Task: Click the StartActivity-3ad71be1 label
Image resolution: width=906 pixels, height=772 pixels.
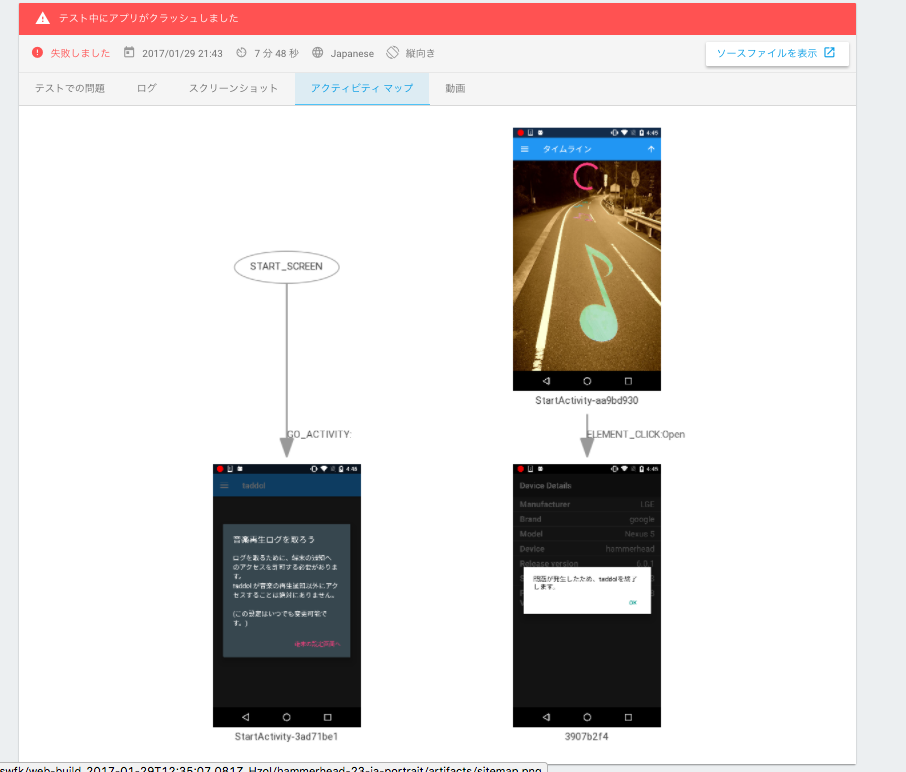Action: pos(286,737)
